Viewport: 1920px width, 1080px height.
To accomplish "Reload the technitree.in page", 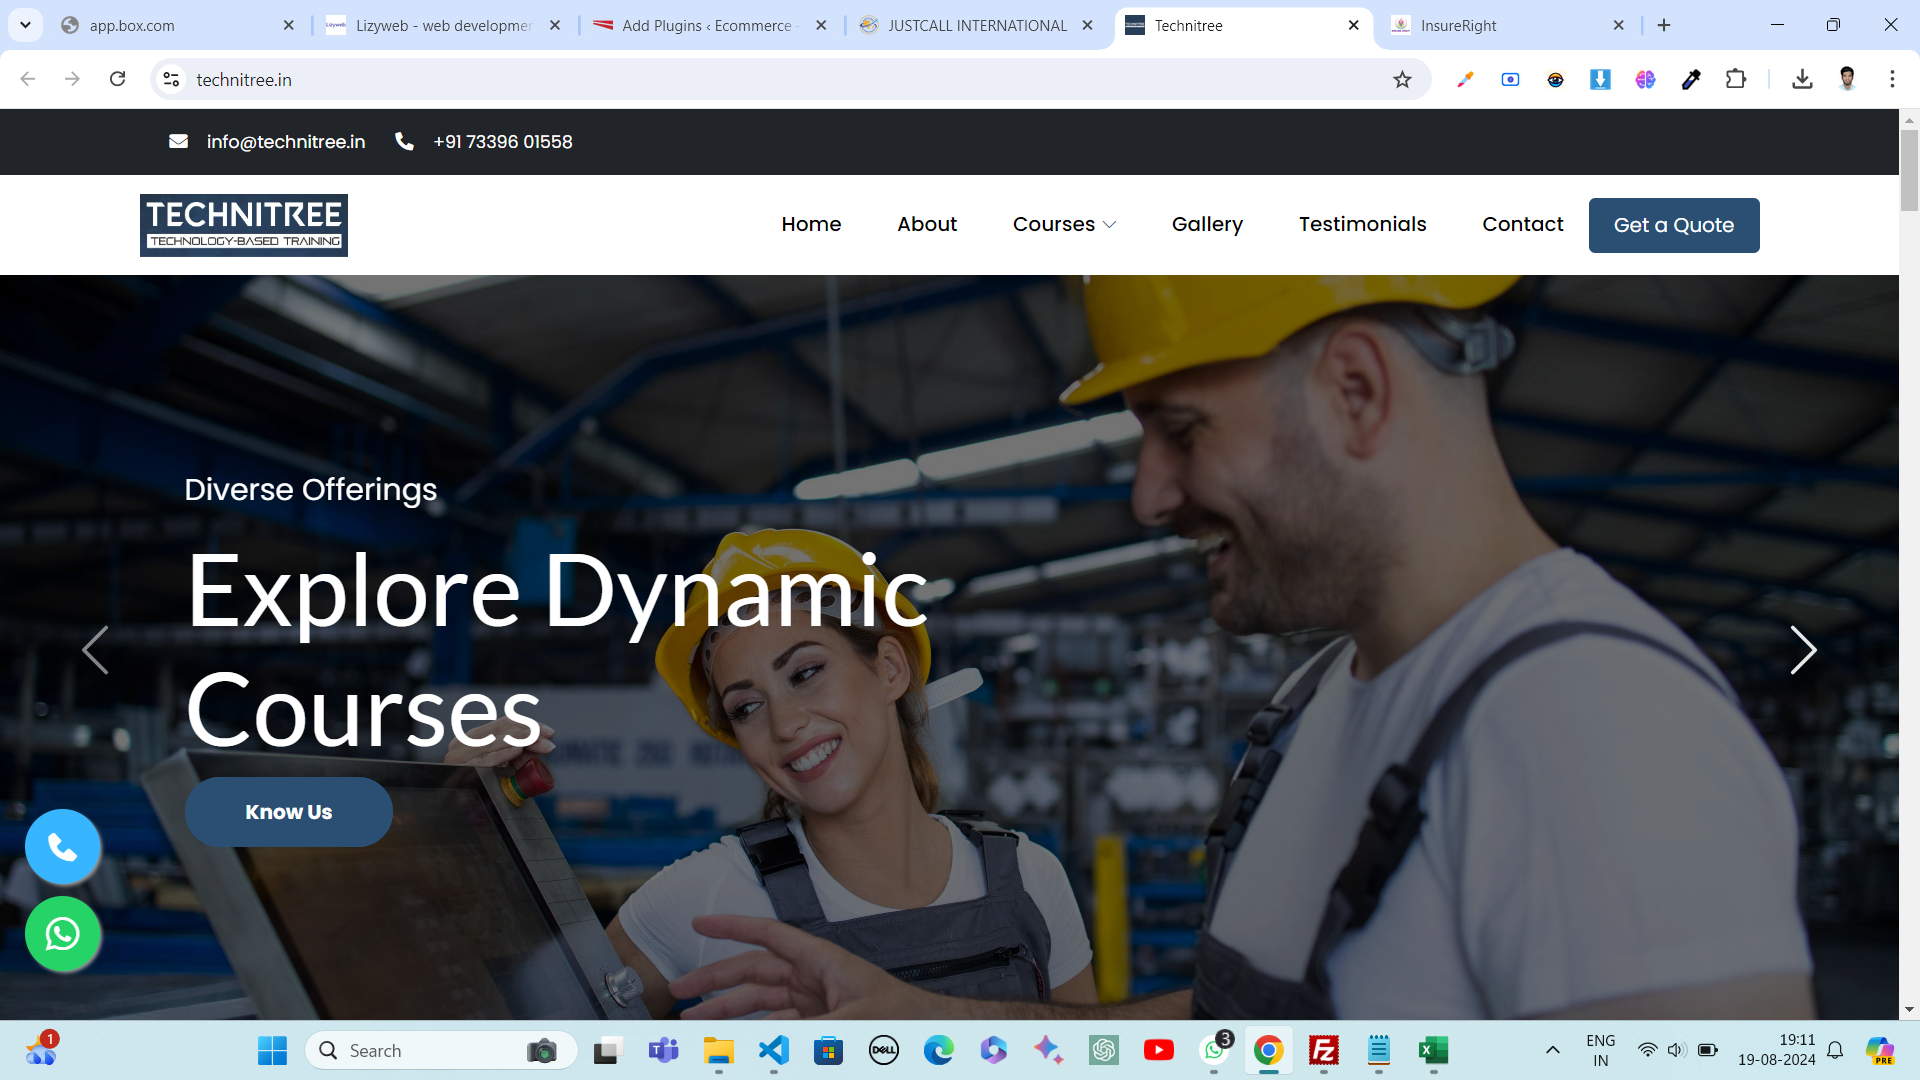I will pos(117,79).
